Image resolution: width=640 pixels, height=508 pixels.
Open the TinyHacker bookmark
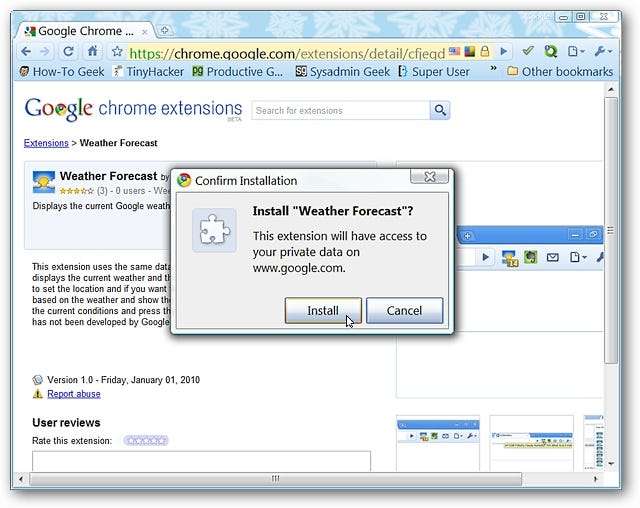(149, 72)
